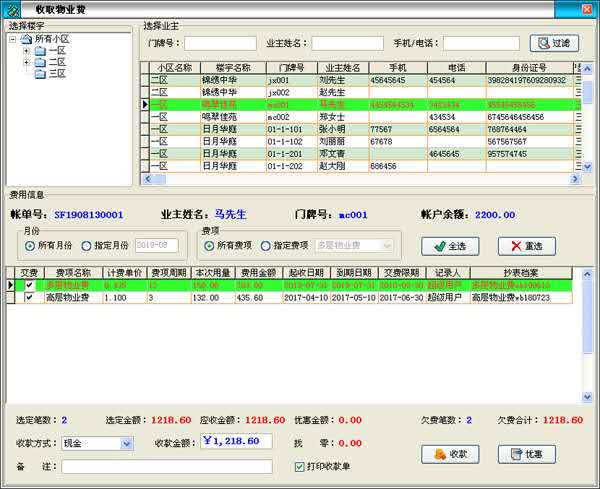Click the door number cell 01-1-201
Viewport: 600px width, 489px height.
pos(292,153)
